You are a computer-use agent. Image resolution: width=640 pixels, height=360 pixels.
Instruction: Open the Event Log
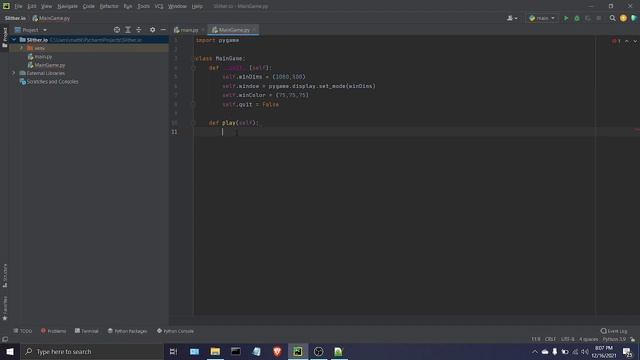[x=614, y=331]
